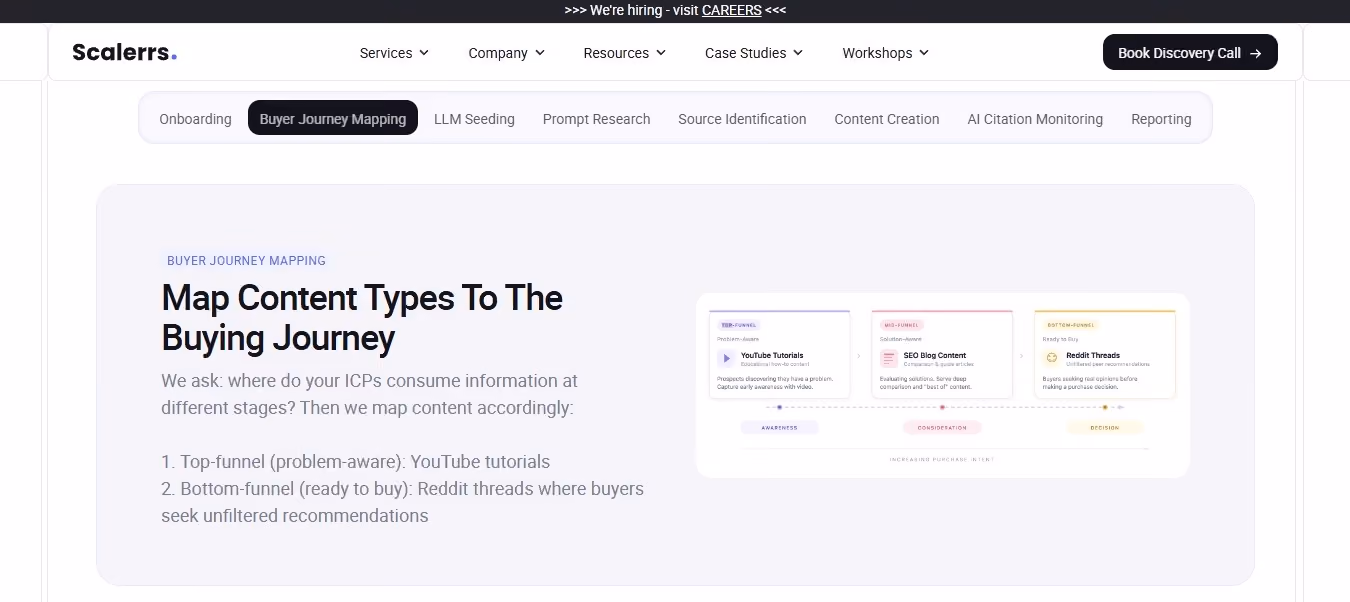
Task: Click the 'SEO Blog Content' card title
Action: pyautogui.click(x=935, y=355)
